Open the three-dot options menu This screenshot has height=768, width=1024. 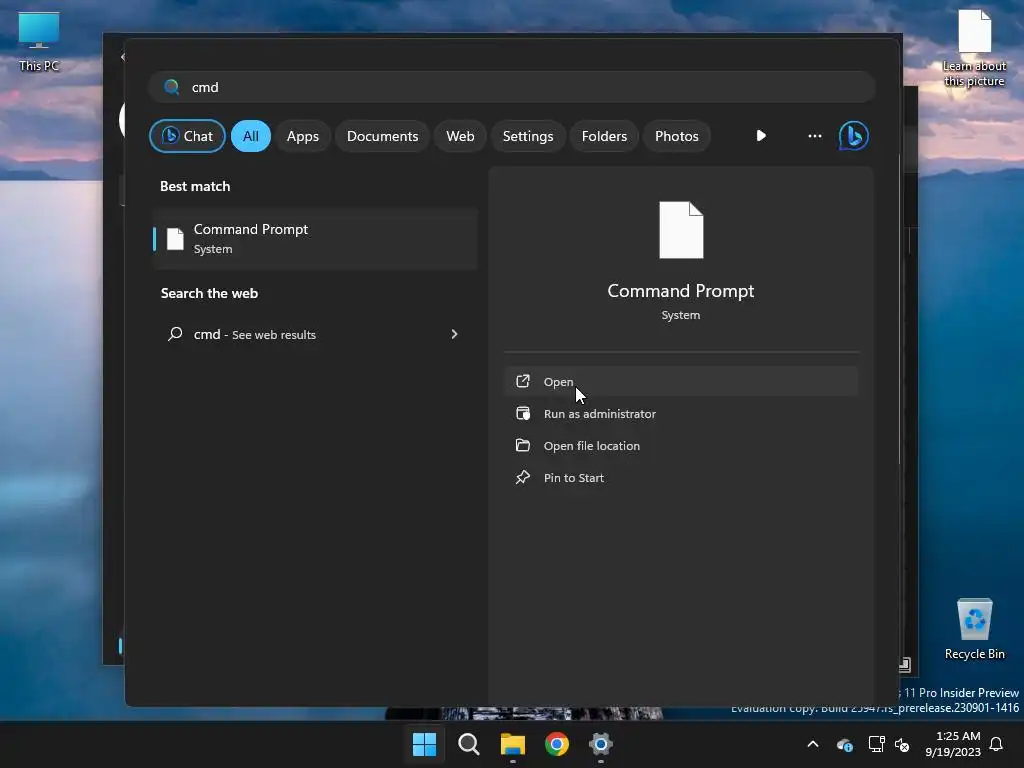tap(814, 136)
